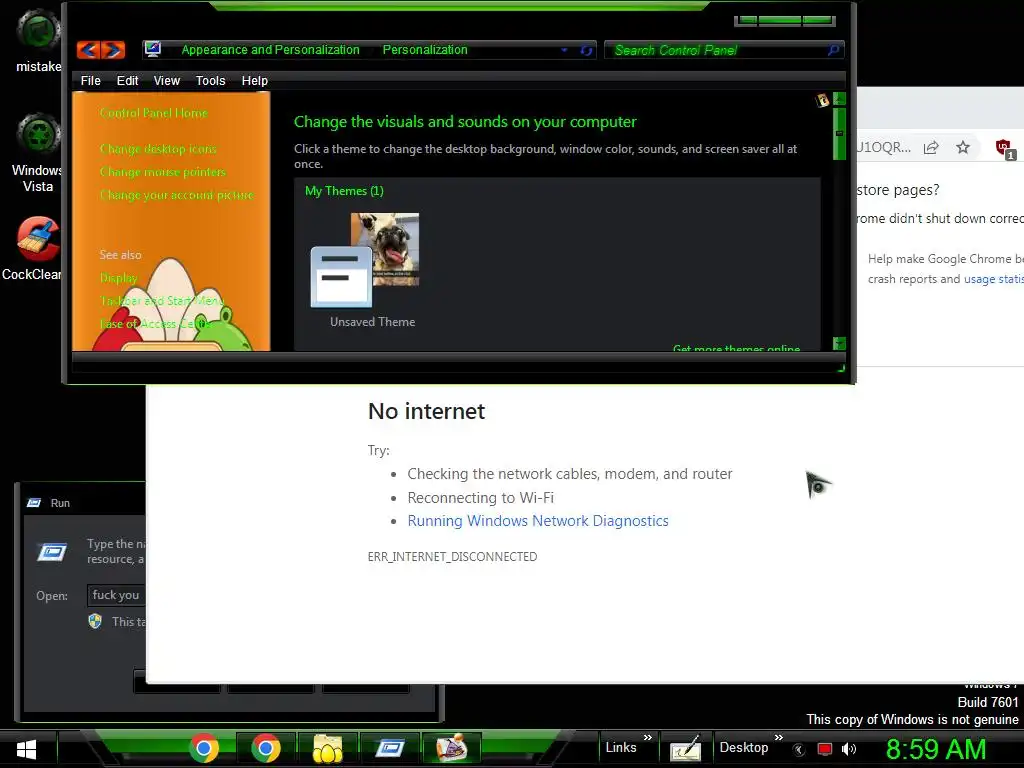1024x768 pixels.
Task: Open the File menu
Action: tap(91, 81)
